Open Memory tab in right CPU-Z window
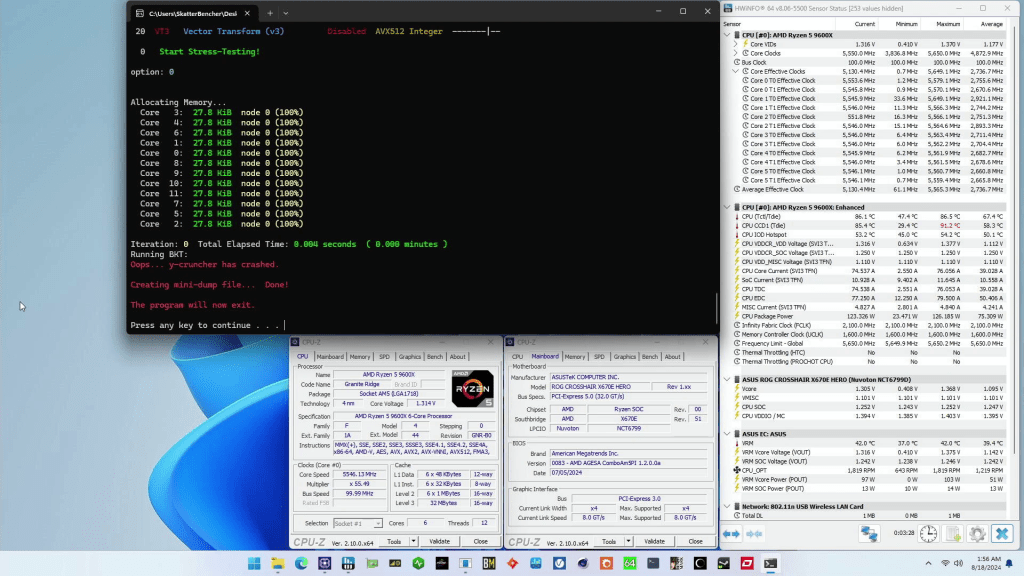The height and width of the screenshot is (576, 1024). [575, 357]
